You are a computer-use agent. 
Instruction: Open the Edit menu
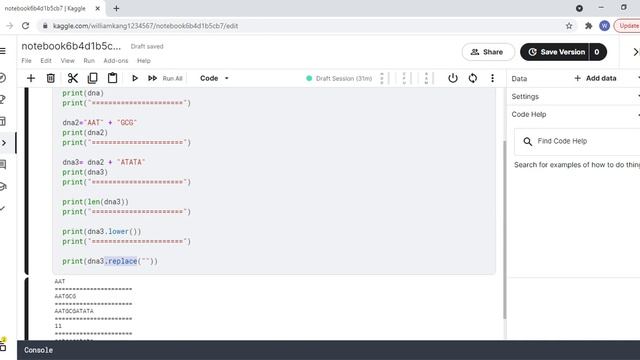coord(46,60)
